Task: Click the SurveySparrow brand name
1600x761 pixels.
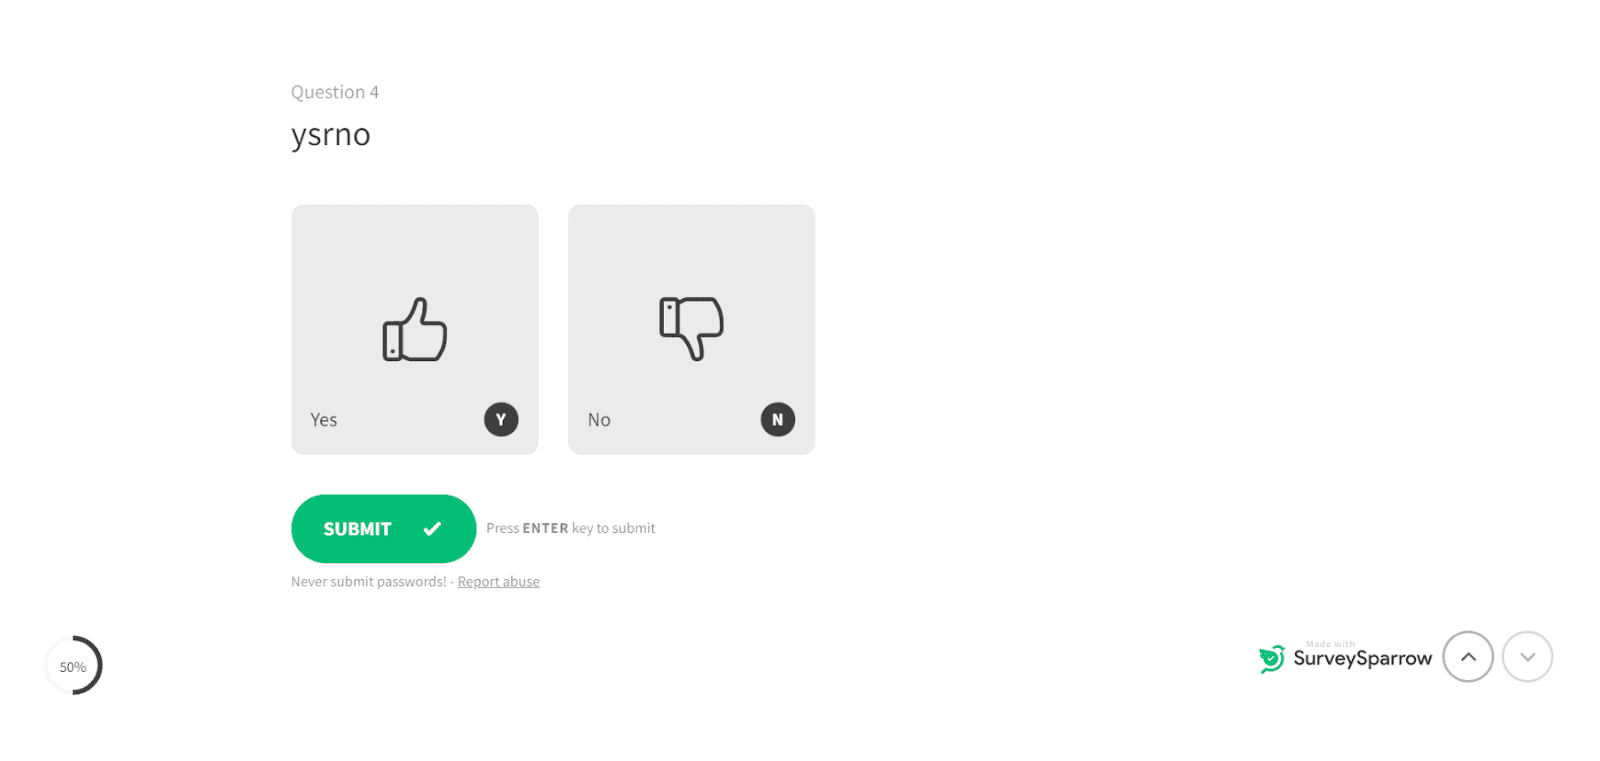Action: (1363, 658)
